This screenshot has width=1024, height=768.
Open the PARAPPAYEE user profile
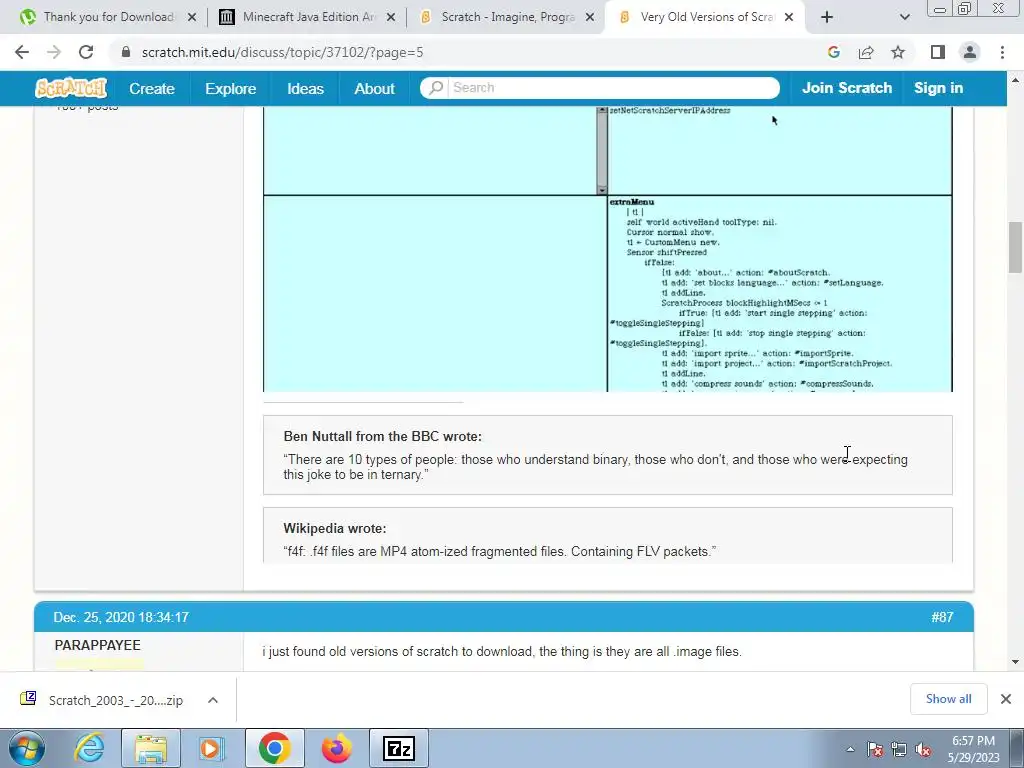pos(97,645)
